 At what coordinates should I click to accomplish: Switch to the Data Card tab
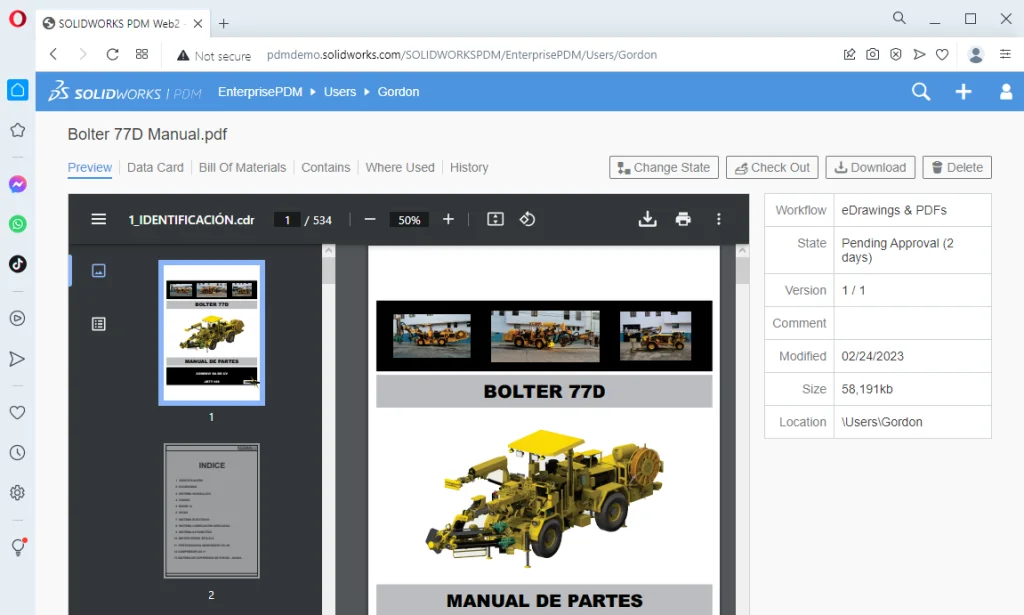point(155,167)
